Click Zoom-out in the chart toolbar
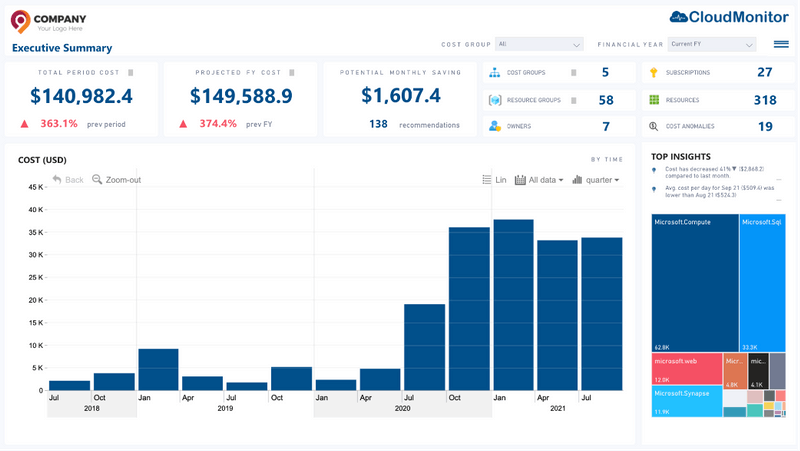The image size is (800, 451). click(x=116, y=180)
